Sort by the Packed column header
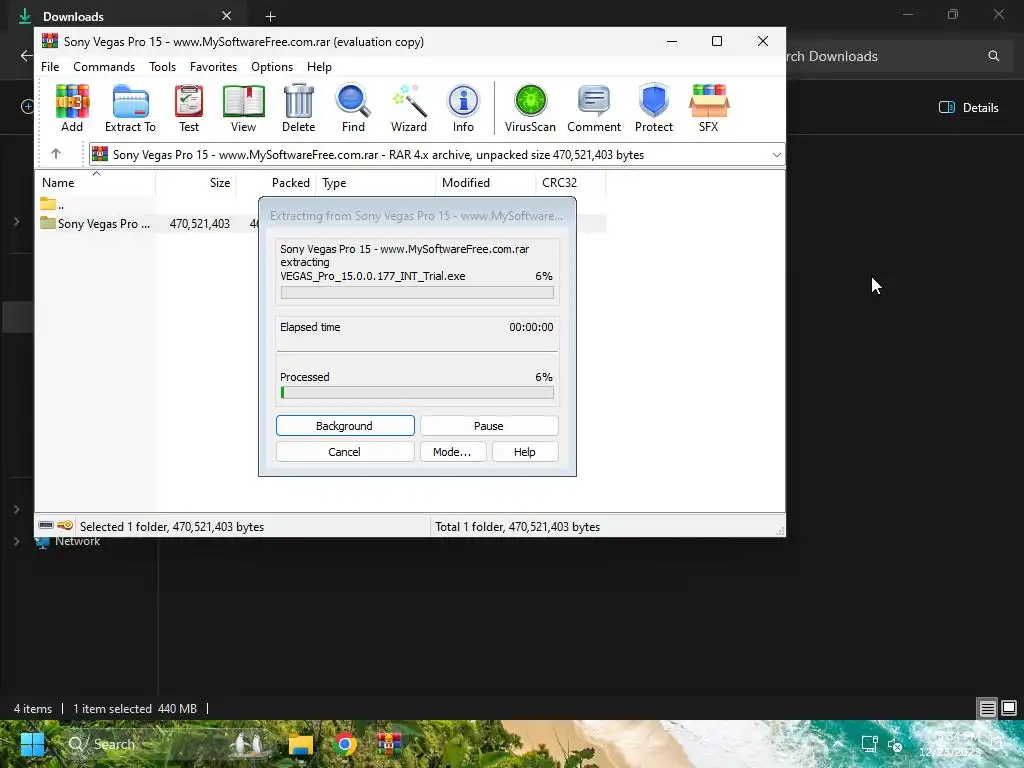 point(276,183)
